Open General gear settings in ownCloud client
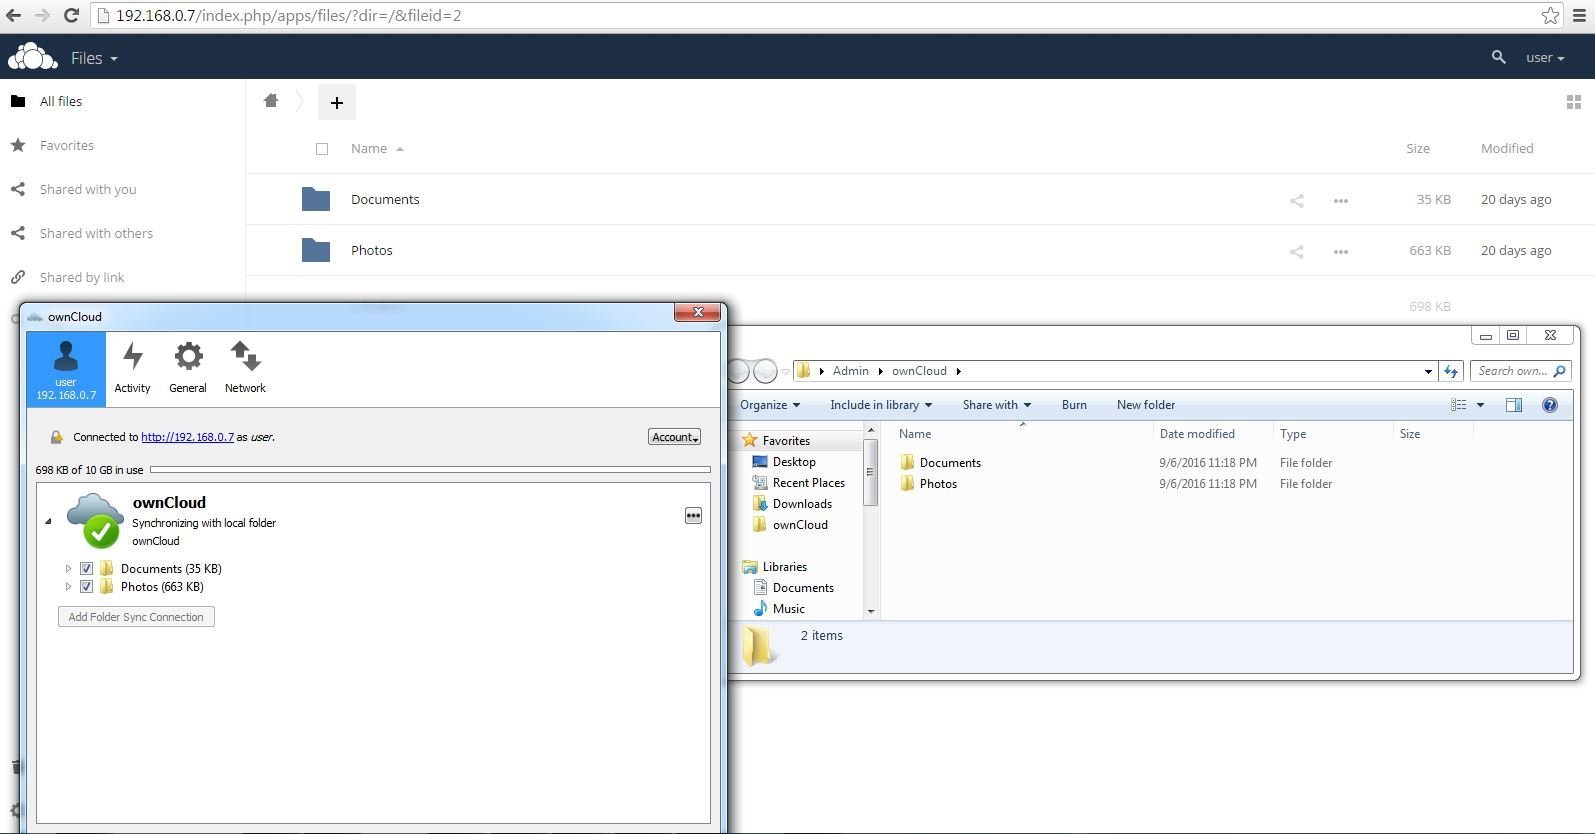The height and width of the screenshot is (834, 1595). [188, 368]
